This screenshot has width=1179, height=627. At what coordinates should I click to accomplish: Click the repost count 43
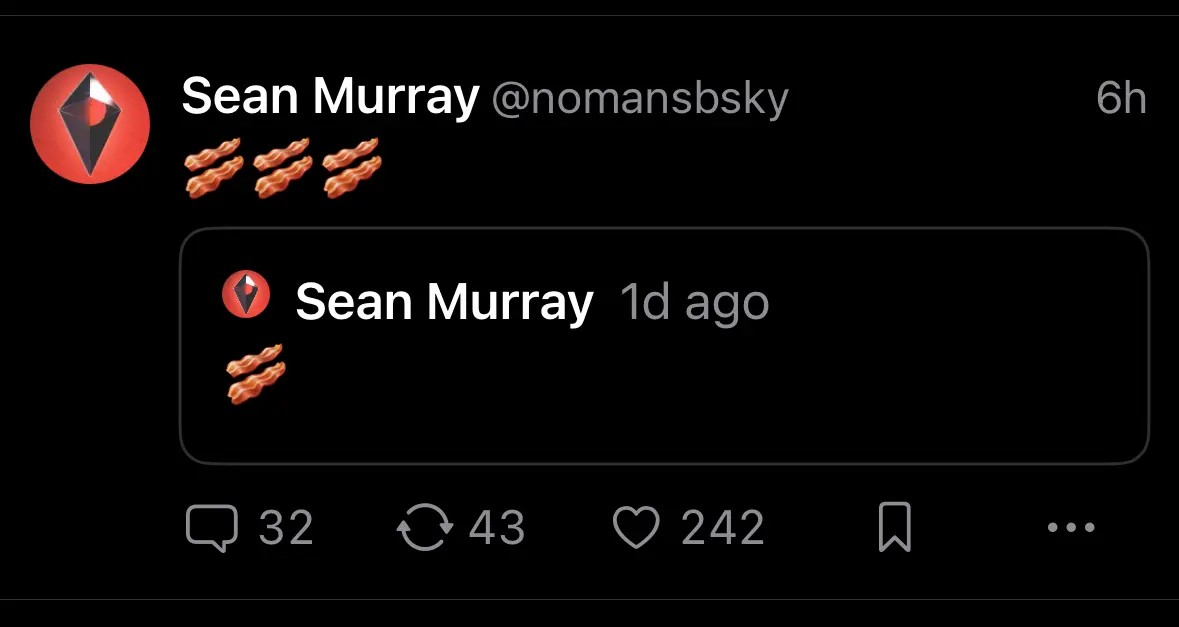pyautogui.click(x=497, y=528)
